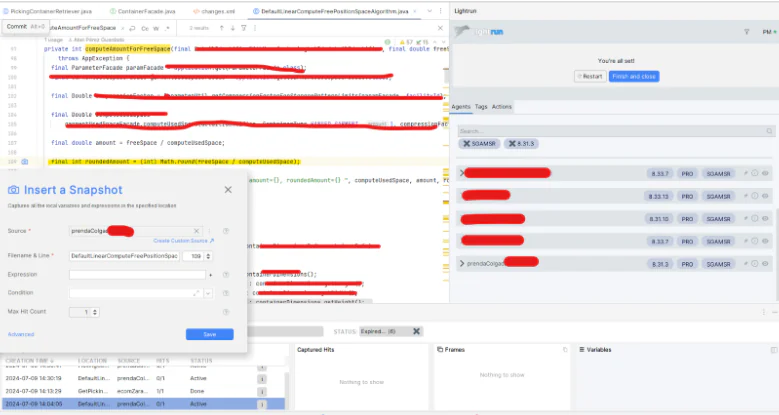Screen dimensions: 779x415
Task: Expand the prendaColgada agent row
Action: coord(461,264)
